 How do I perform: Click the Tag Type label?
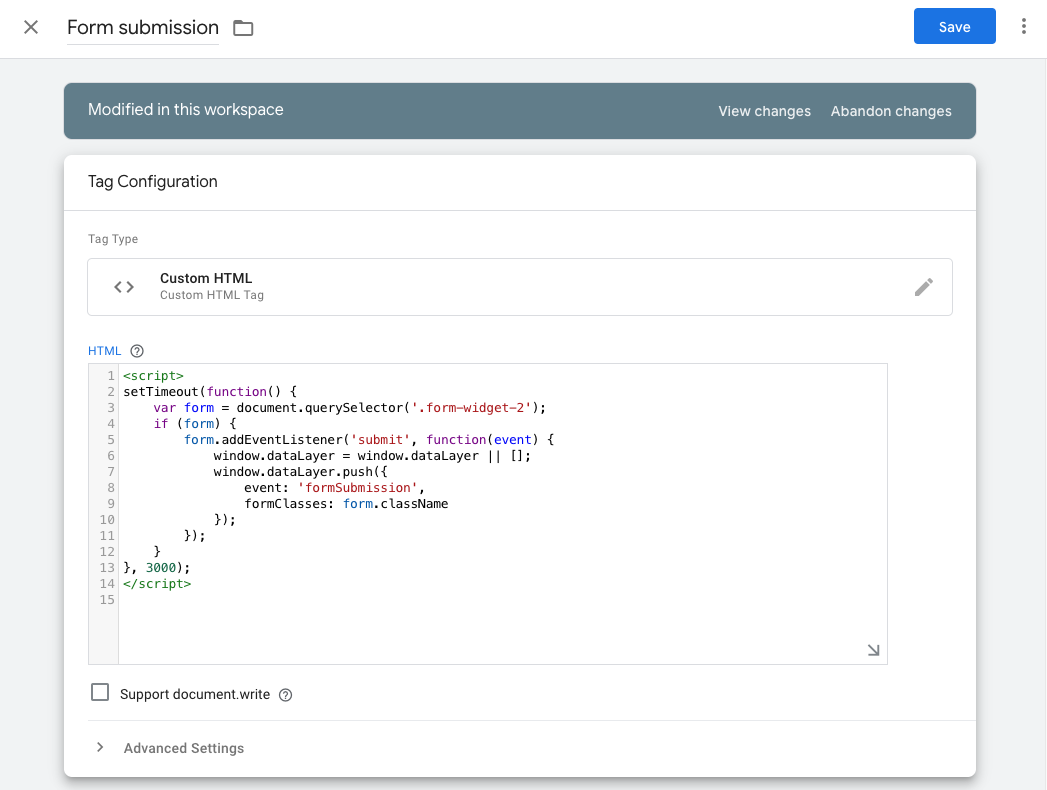coord(113,239)
